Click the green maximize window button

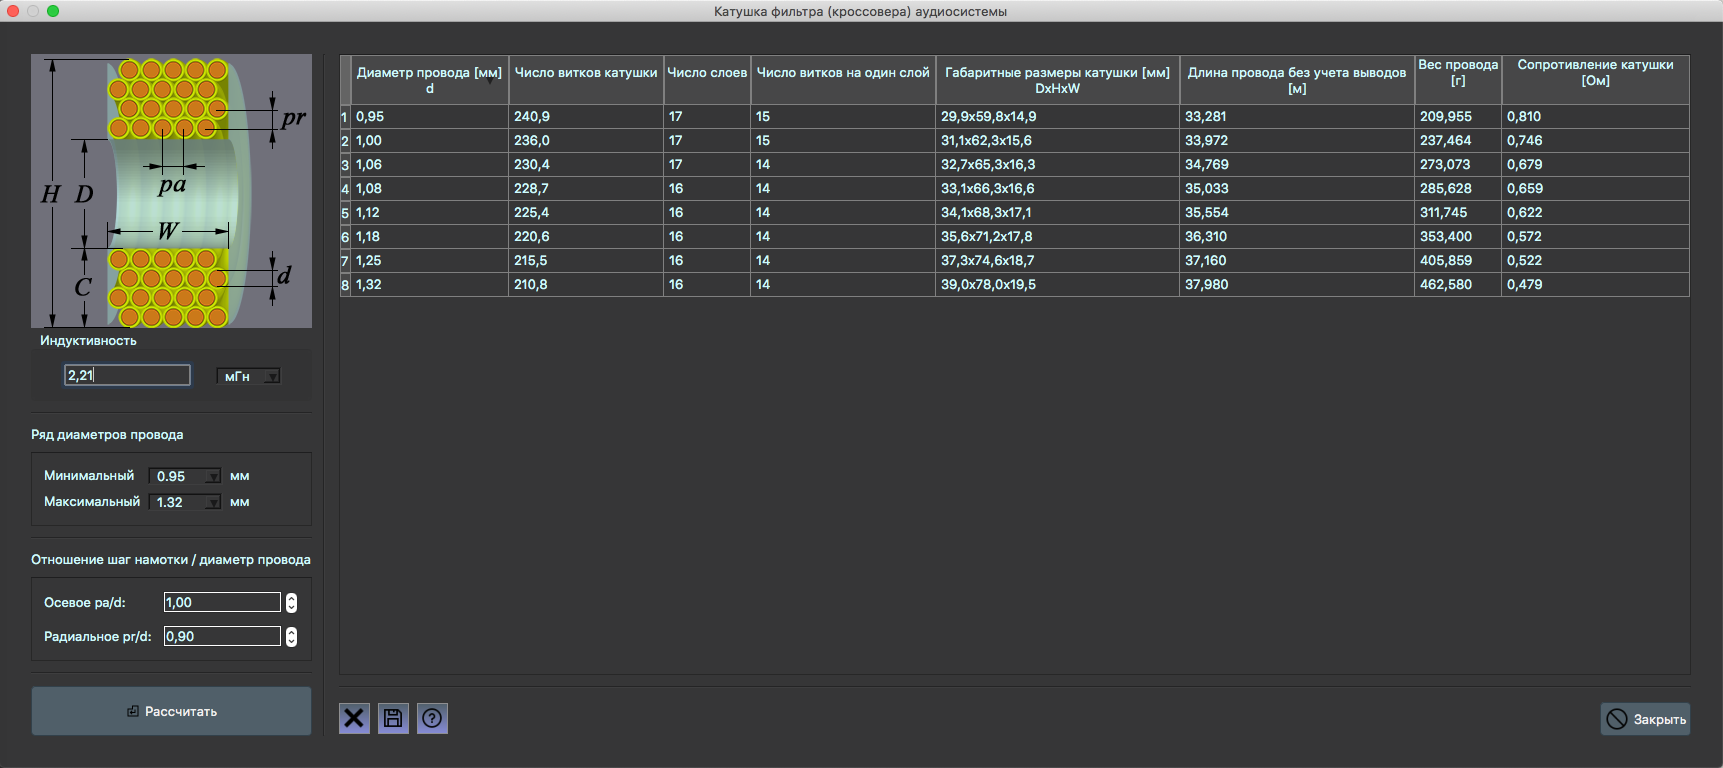click(x=53, y=11)
